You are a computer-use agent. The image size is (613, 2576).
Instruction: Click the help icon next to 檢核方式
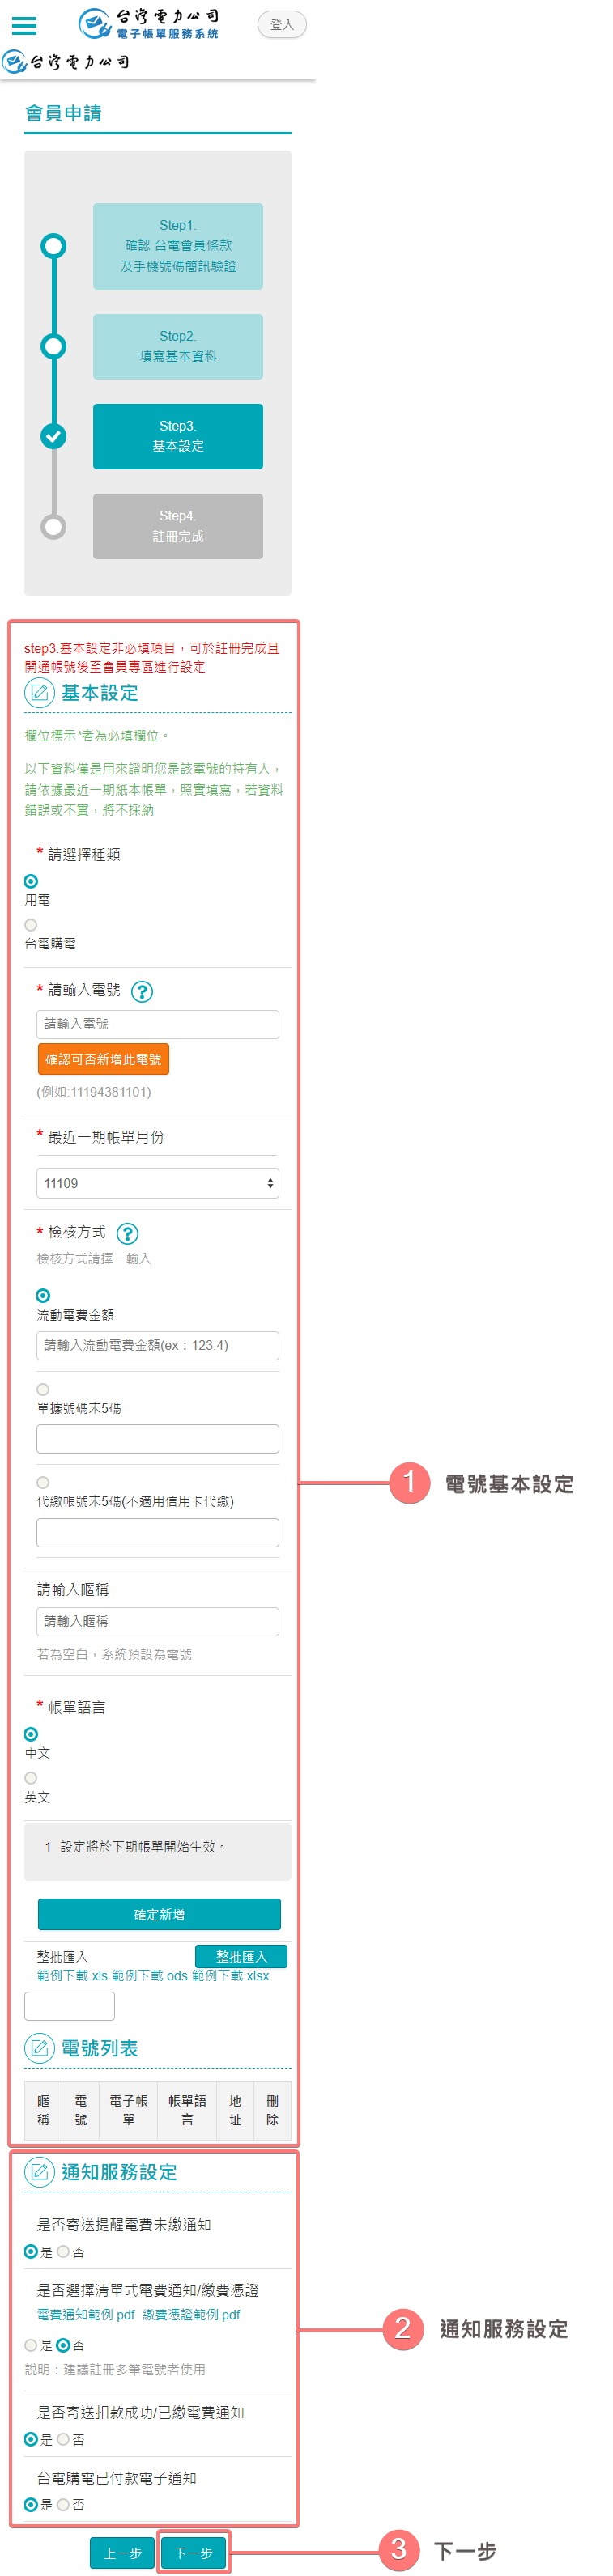pyautogui.click(x=128, y=1234)
